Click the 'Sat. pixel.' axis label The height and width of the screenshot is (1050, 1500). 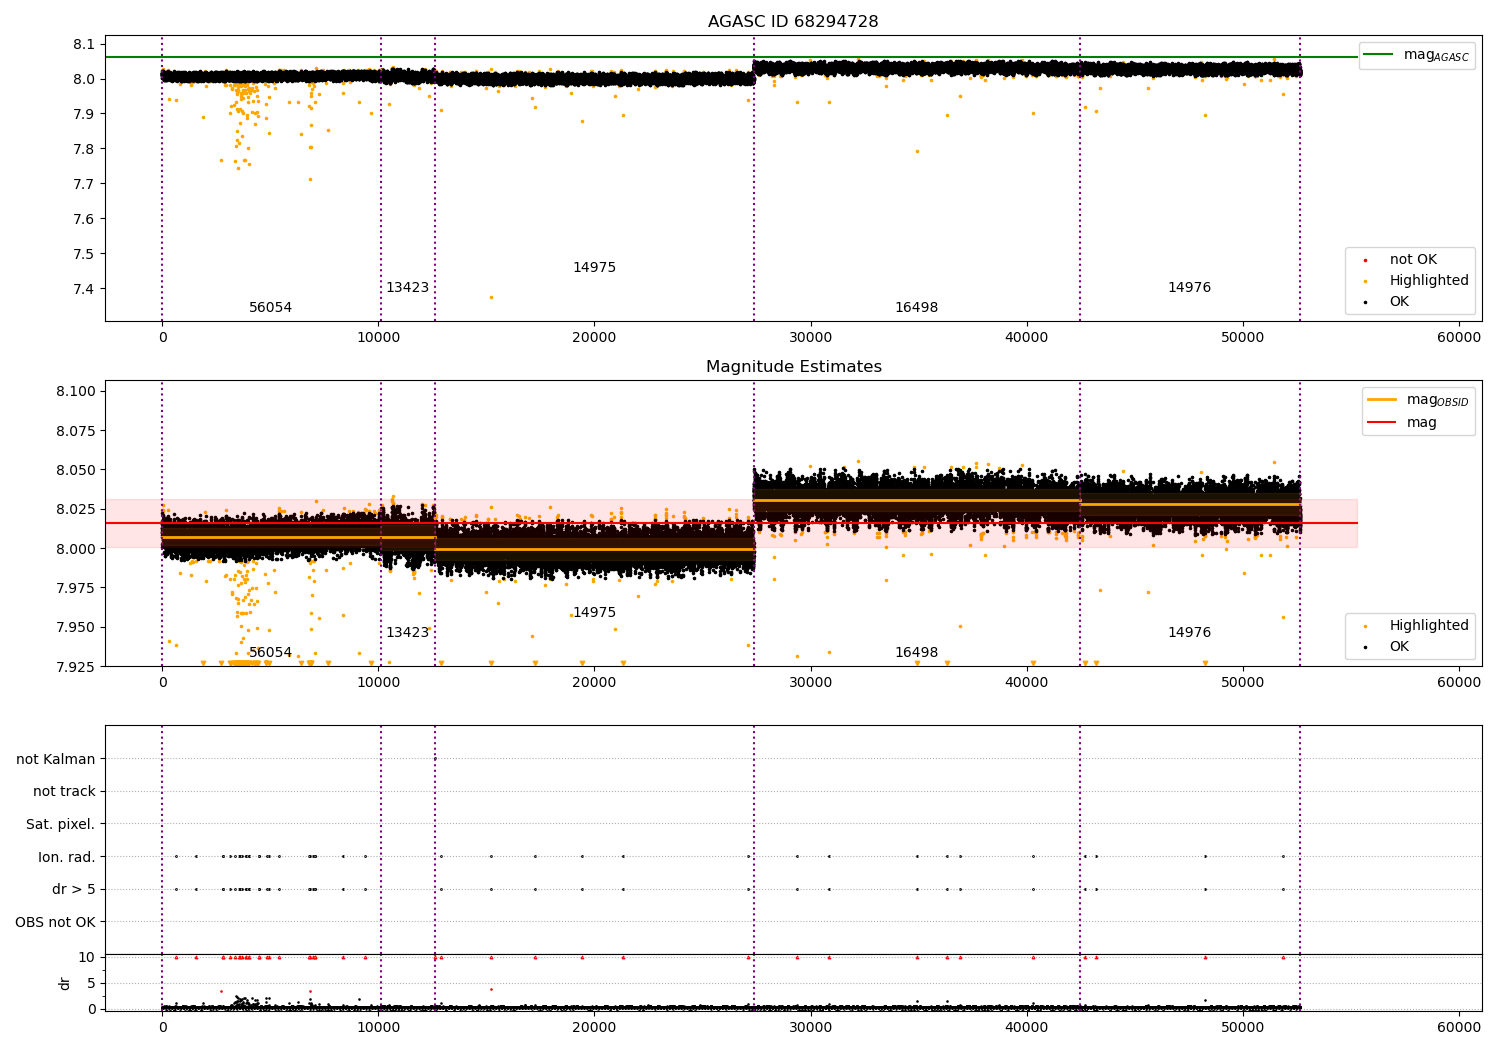(x=61, y=825)
